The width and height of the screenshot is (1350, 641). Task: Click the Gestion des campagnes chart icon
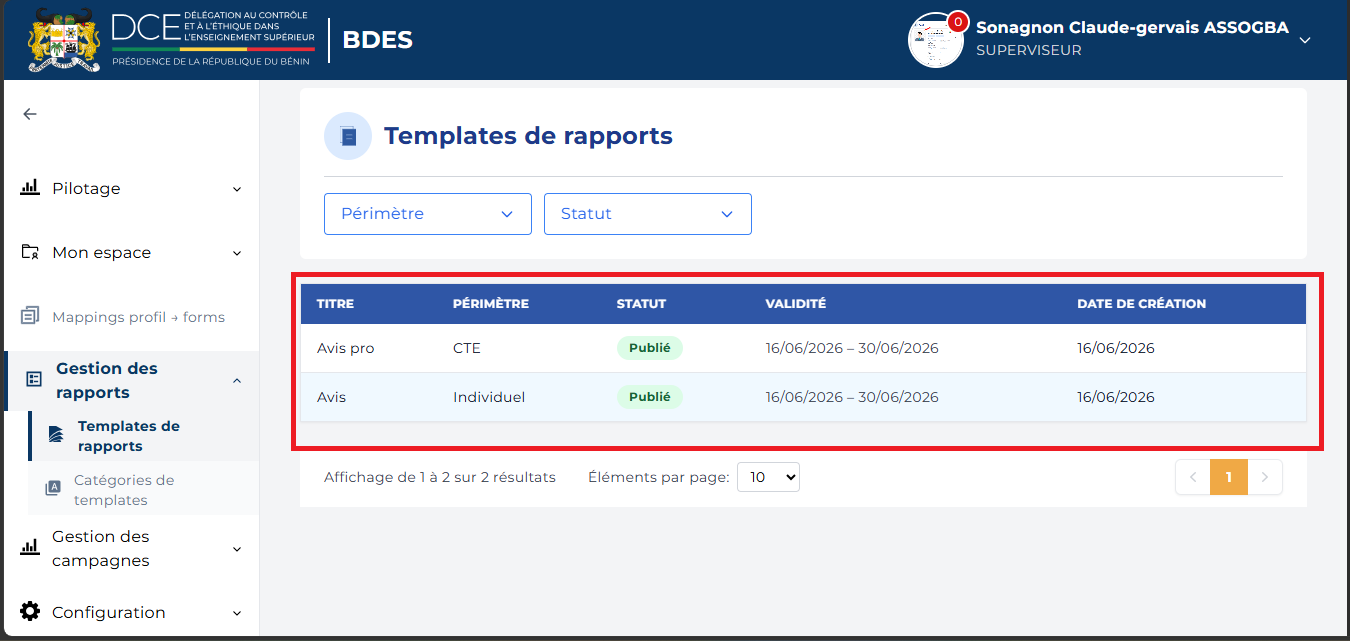coord(30,547)
